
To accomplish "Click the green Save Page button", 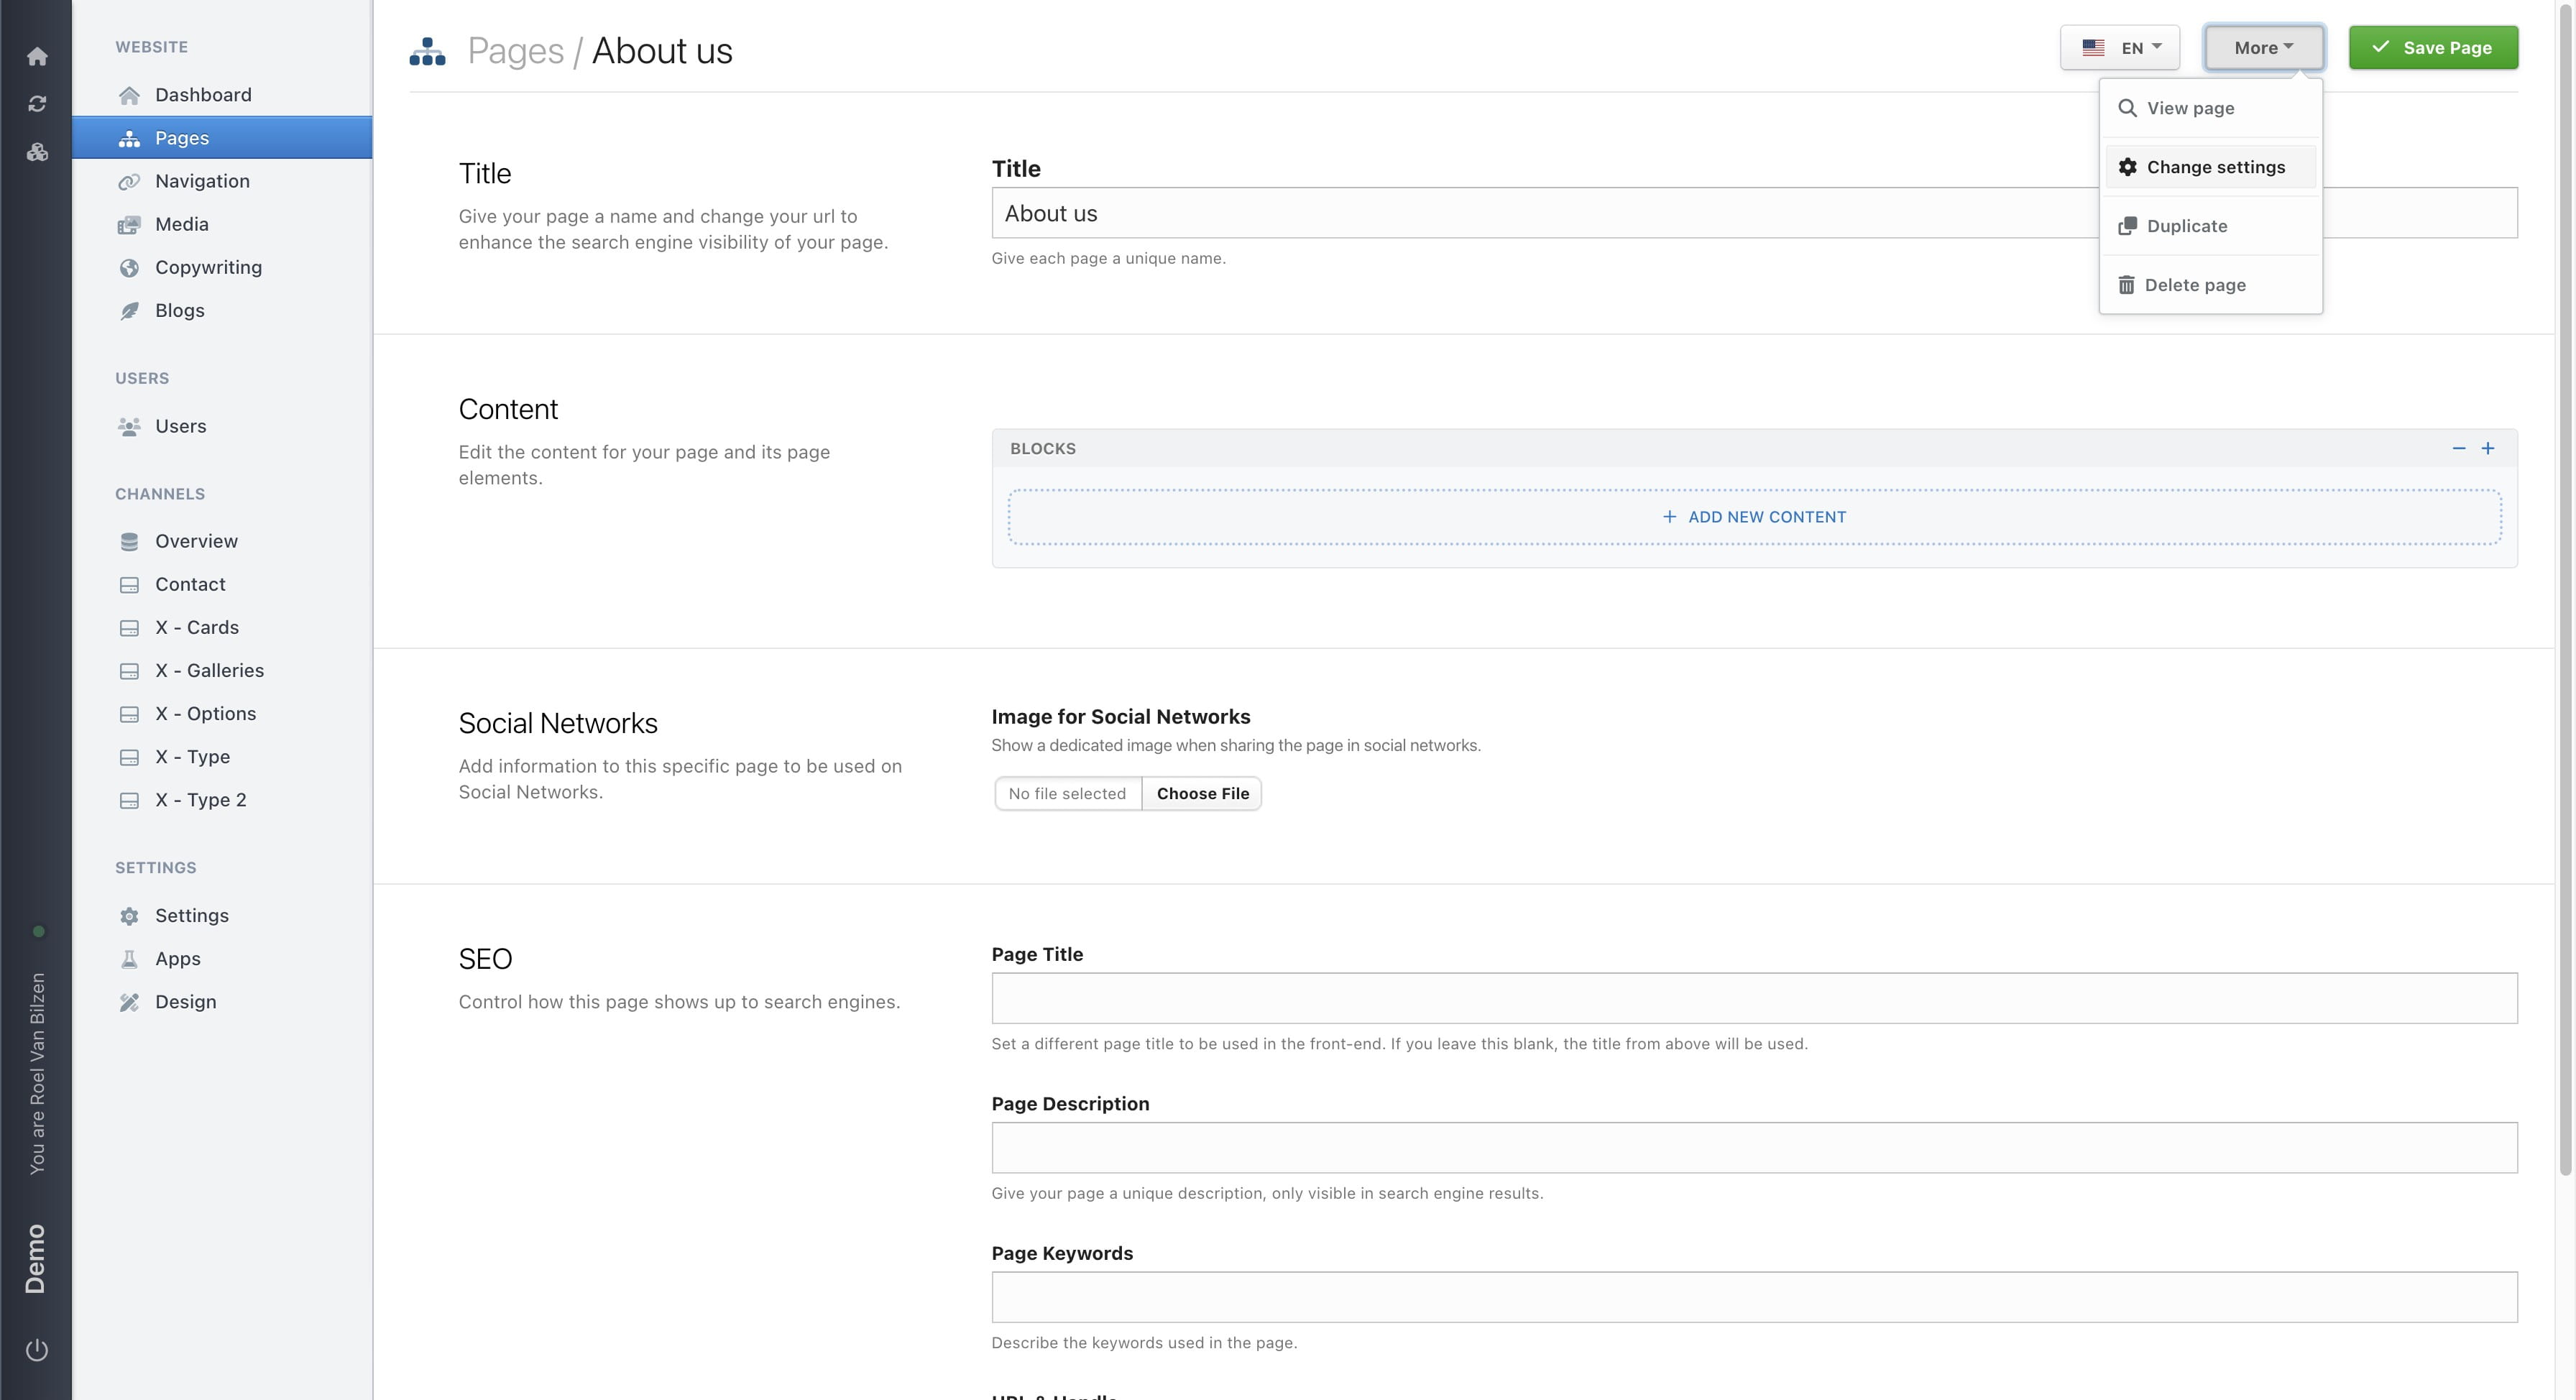I will pos(2433,47).
